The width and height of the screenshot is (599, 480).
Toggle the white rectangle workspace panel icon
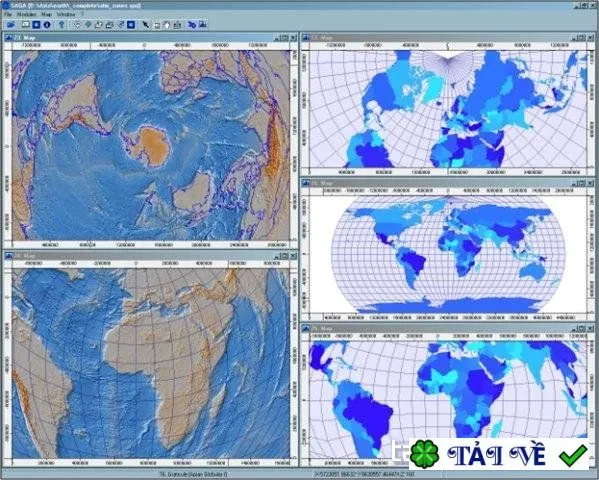pyautogui.click(x=26, y=25)
